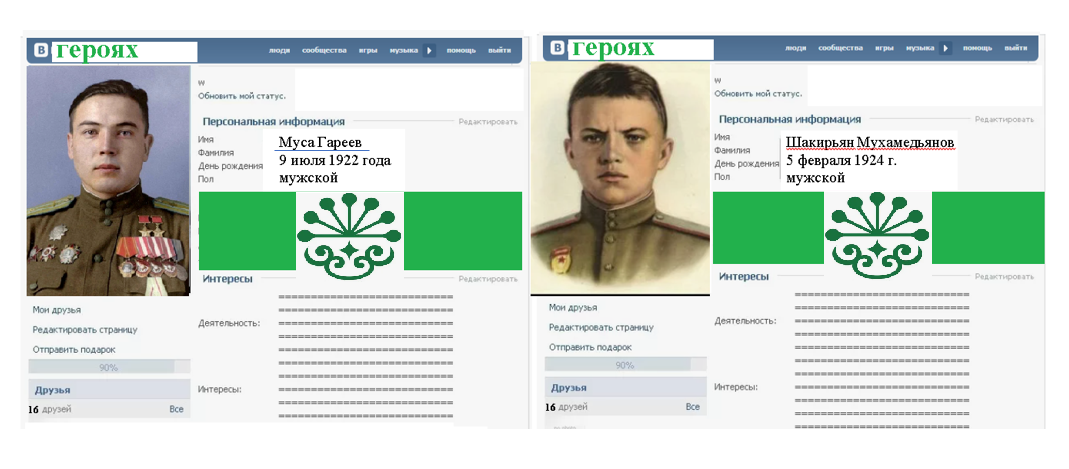Open 'сообщества' in the left navigation bar
Screen dimensions: 1069x469
324,50
